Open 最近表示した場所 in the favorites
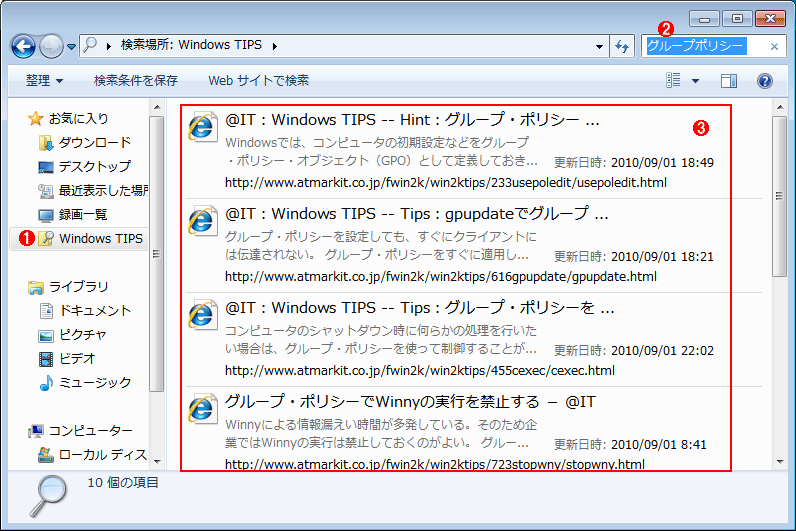Image resolution: width=796 pixels, height=531 pixels. pos(104,190)
